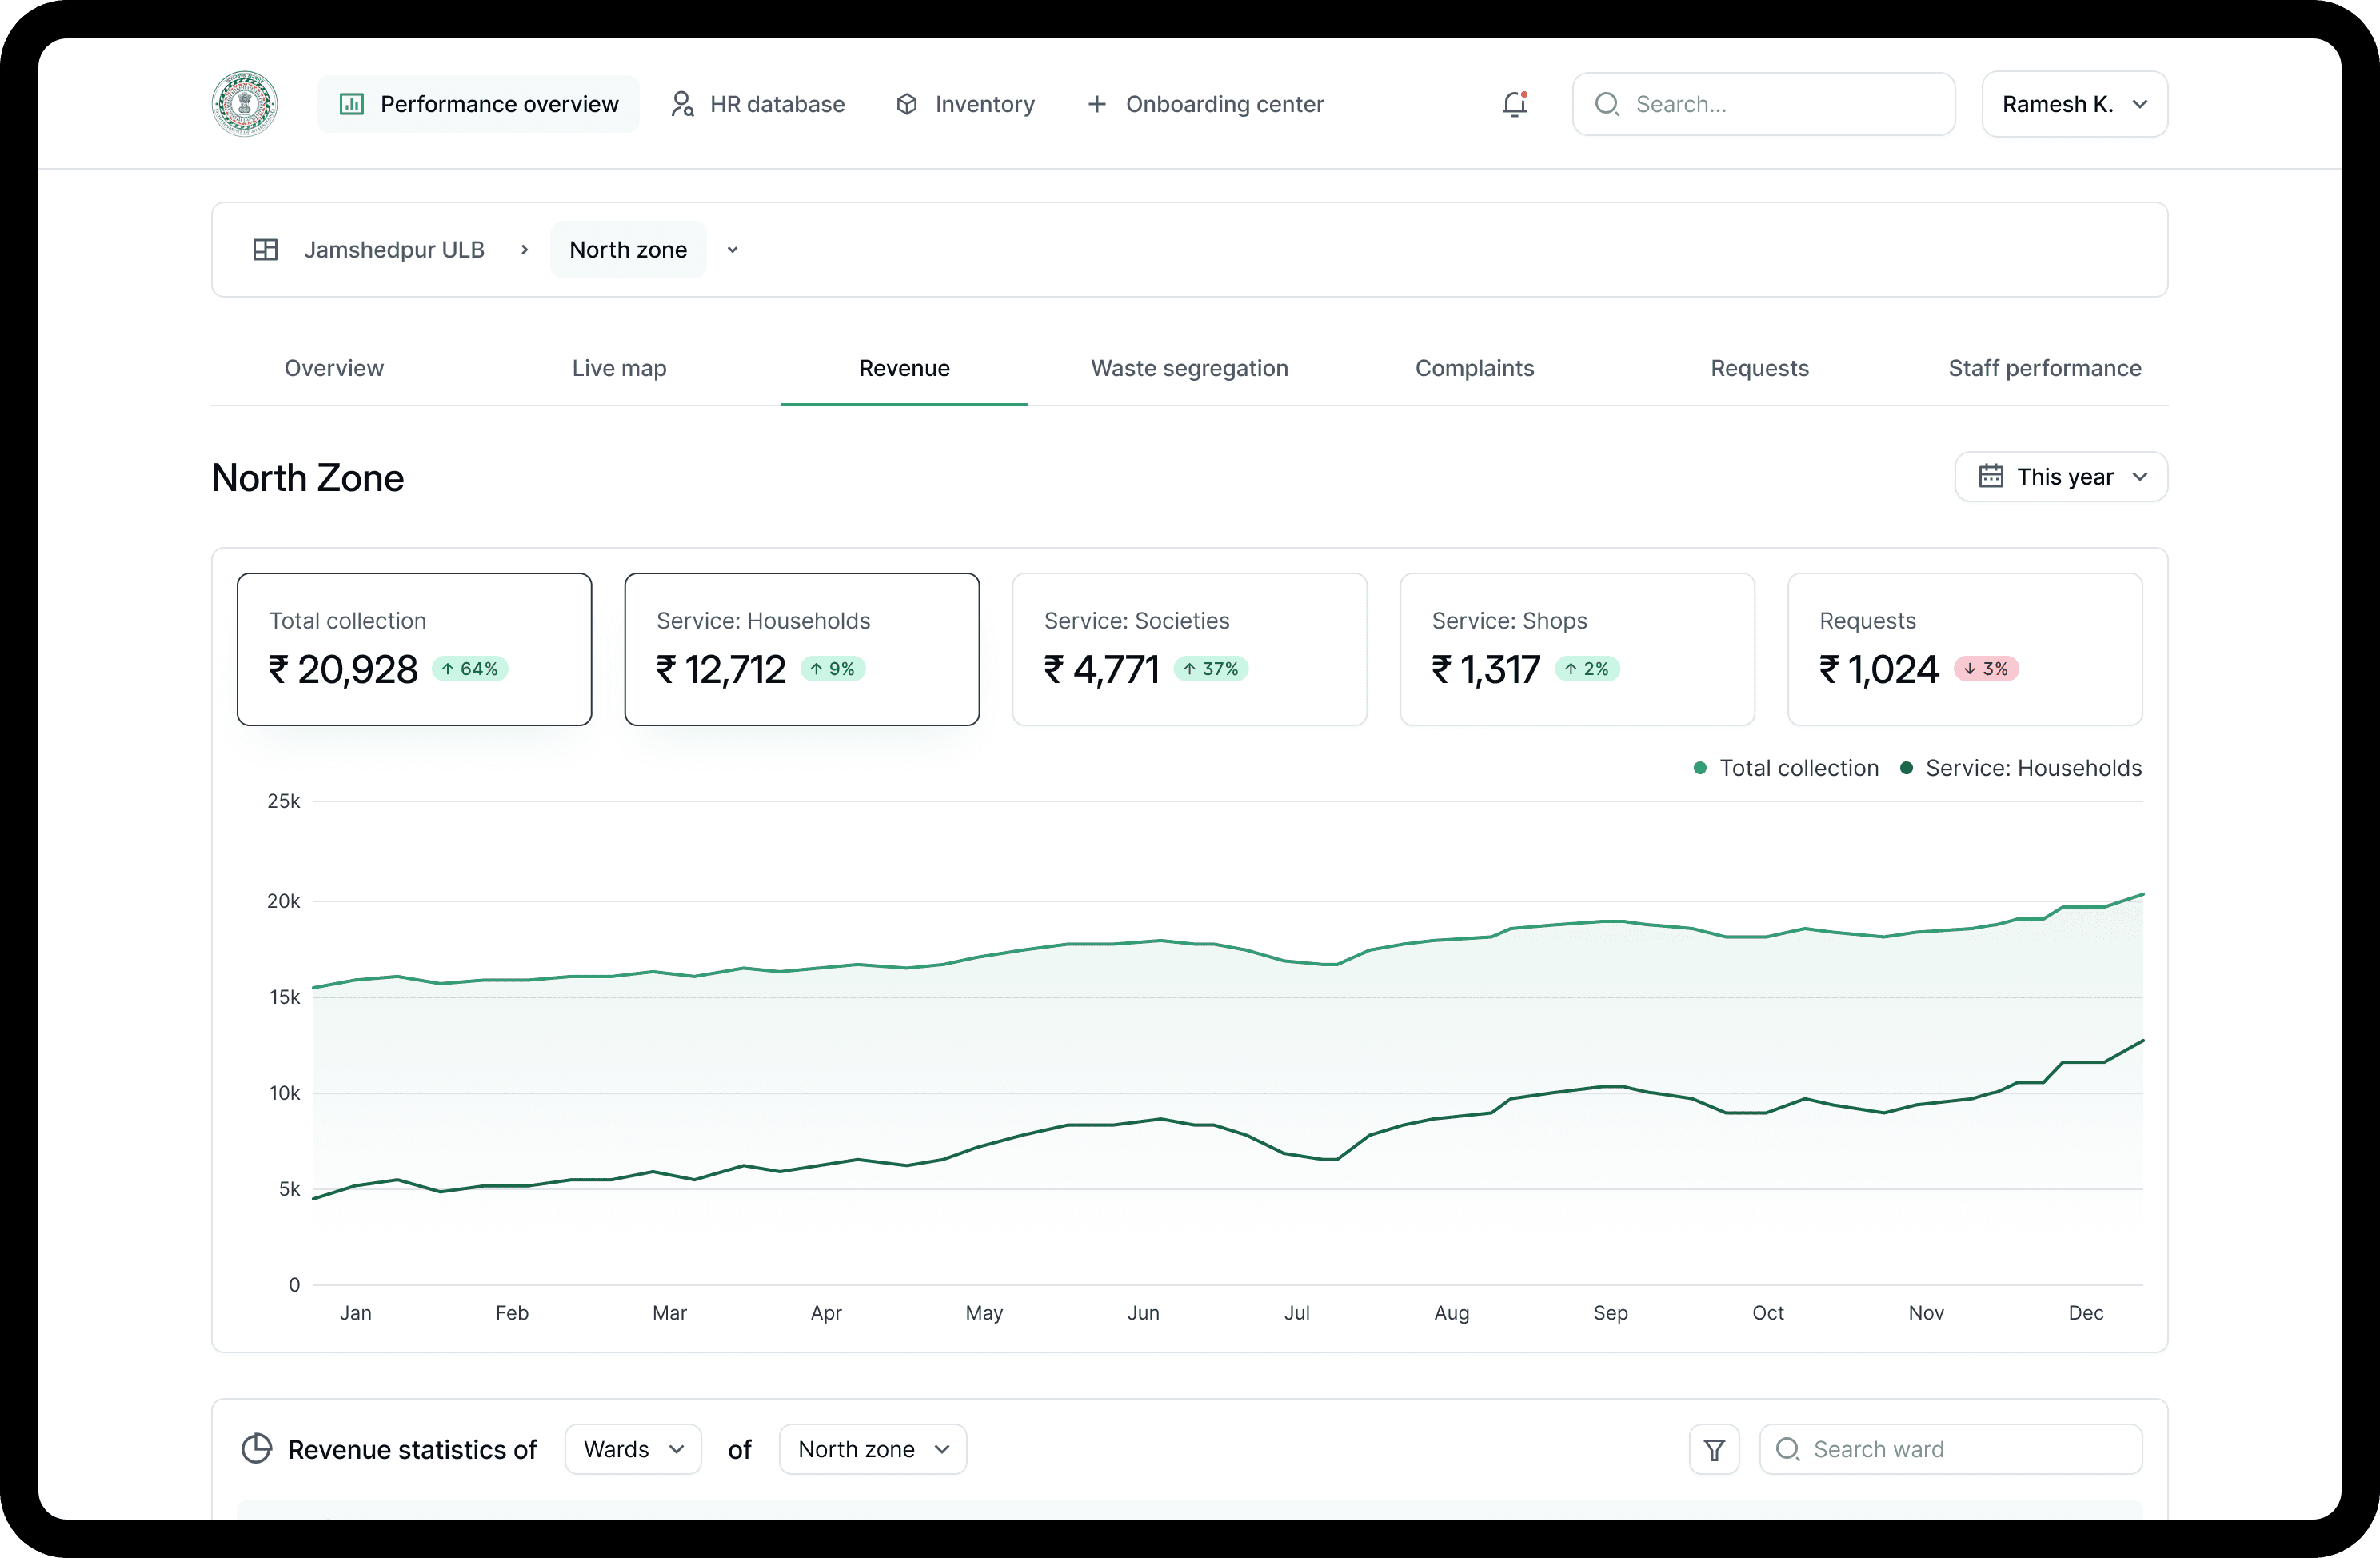Click the filter funnel icon
Image resolution: width=2380 pixels, height=1558 pixels.
(x=1714, y=1449)
